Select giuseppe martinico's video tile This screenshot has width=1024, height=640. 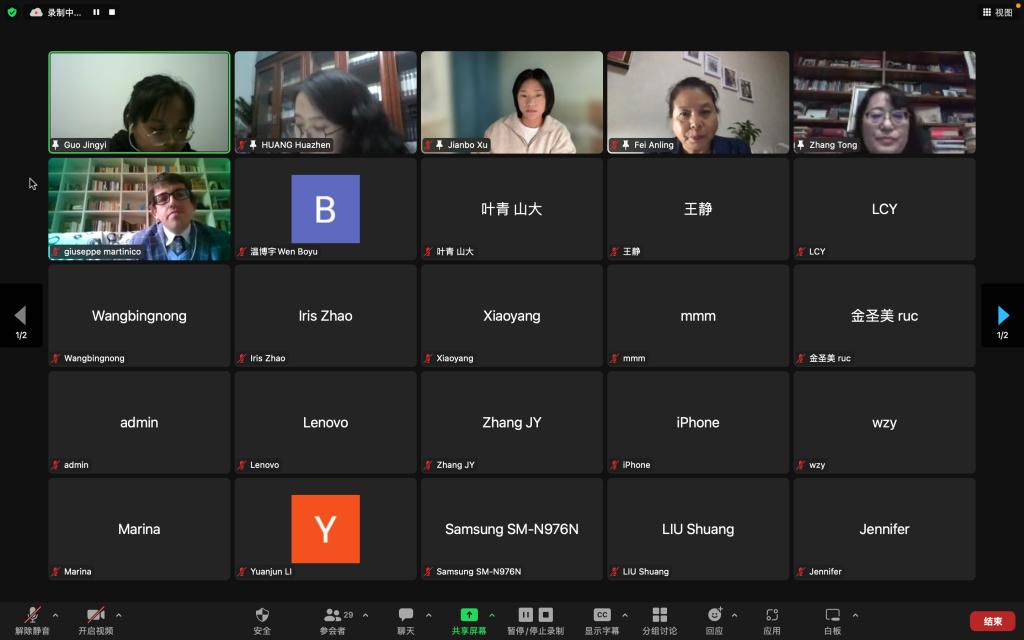(139, 209)
